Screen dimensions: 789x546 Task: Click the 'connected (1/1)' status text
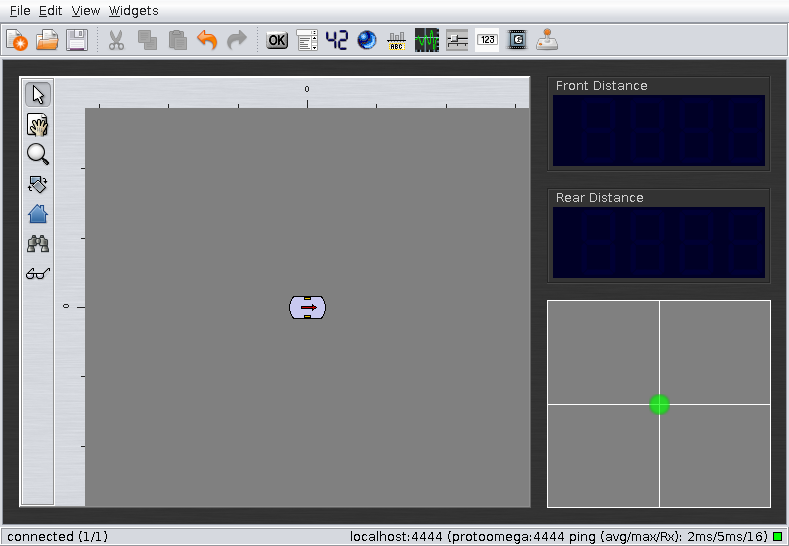[57, 536]
